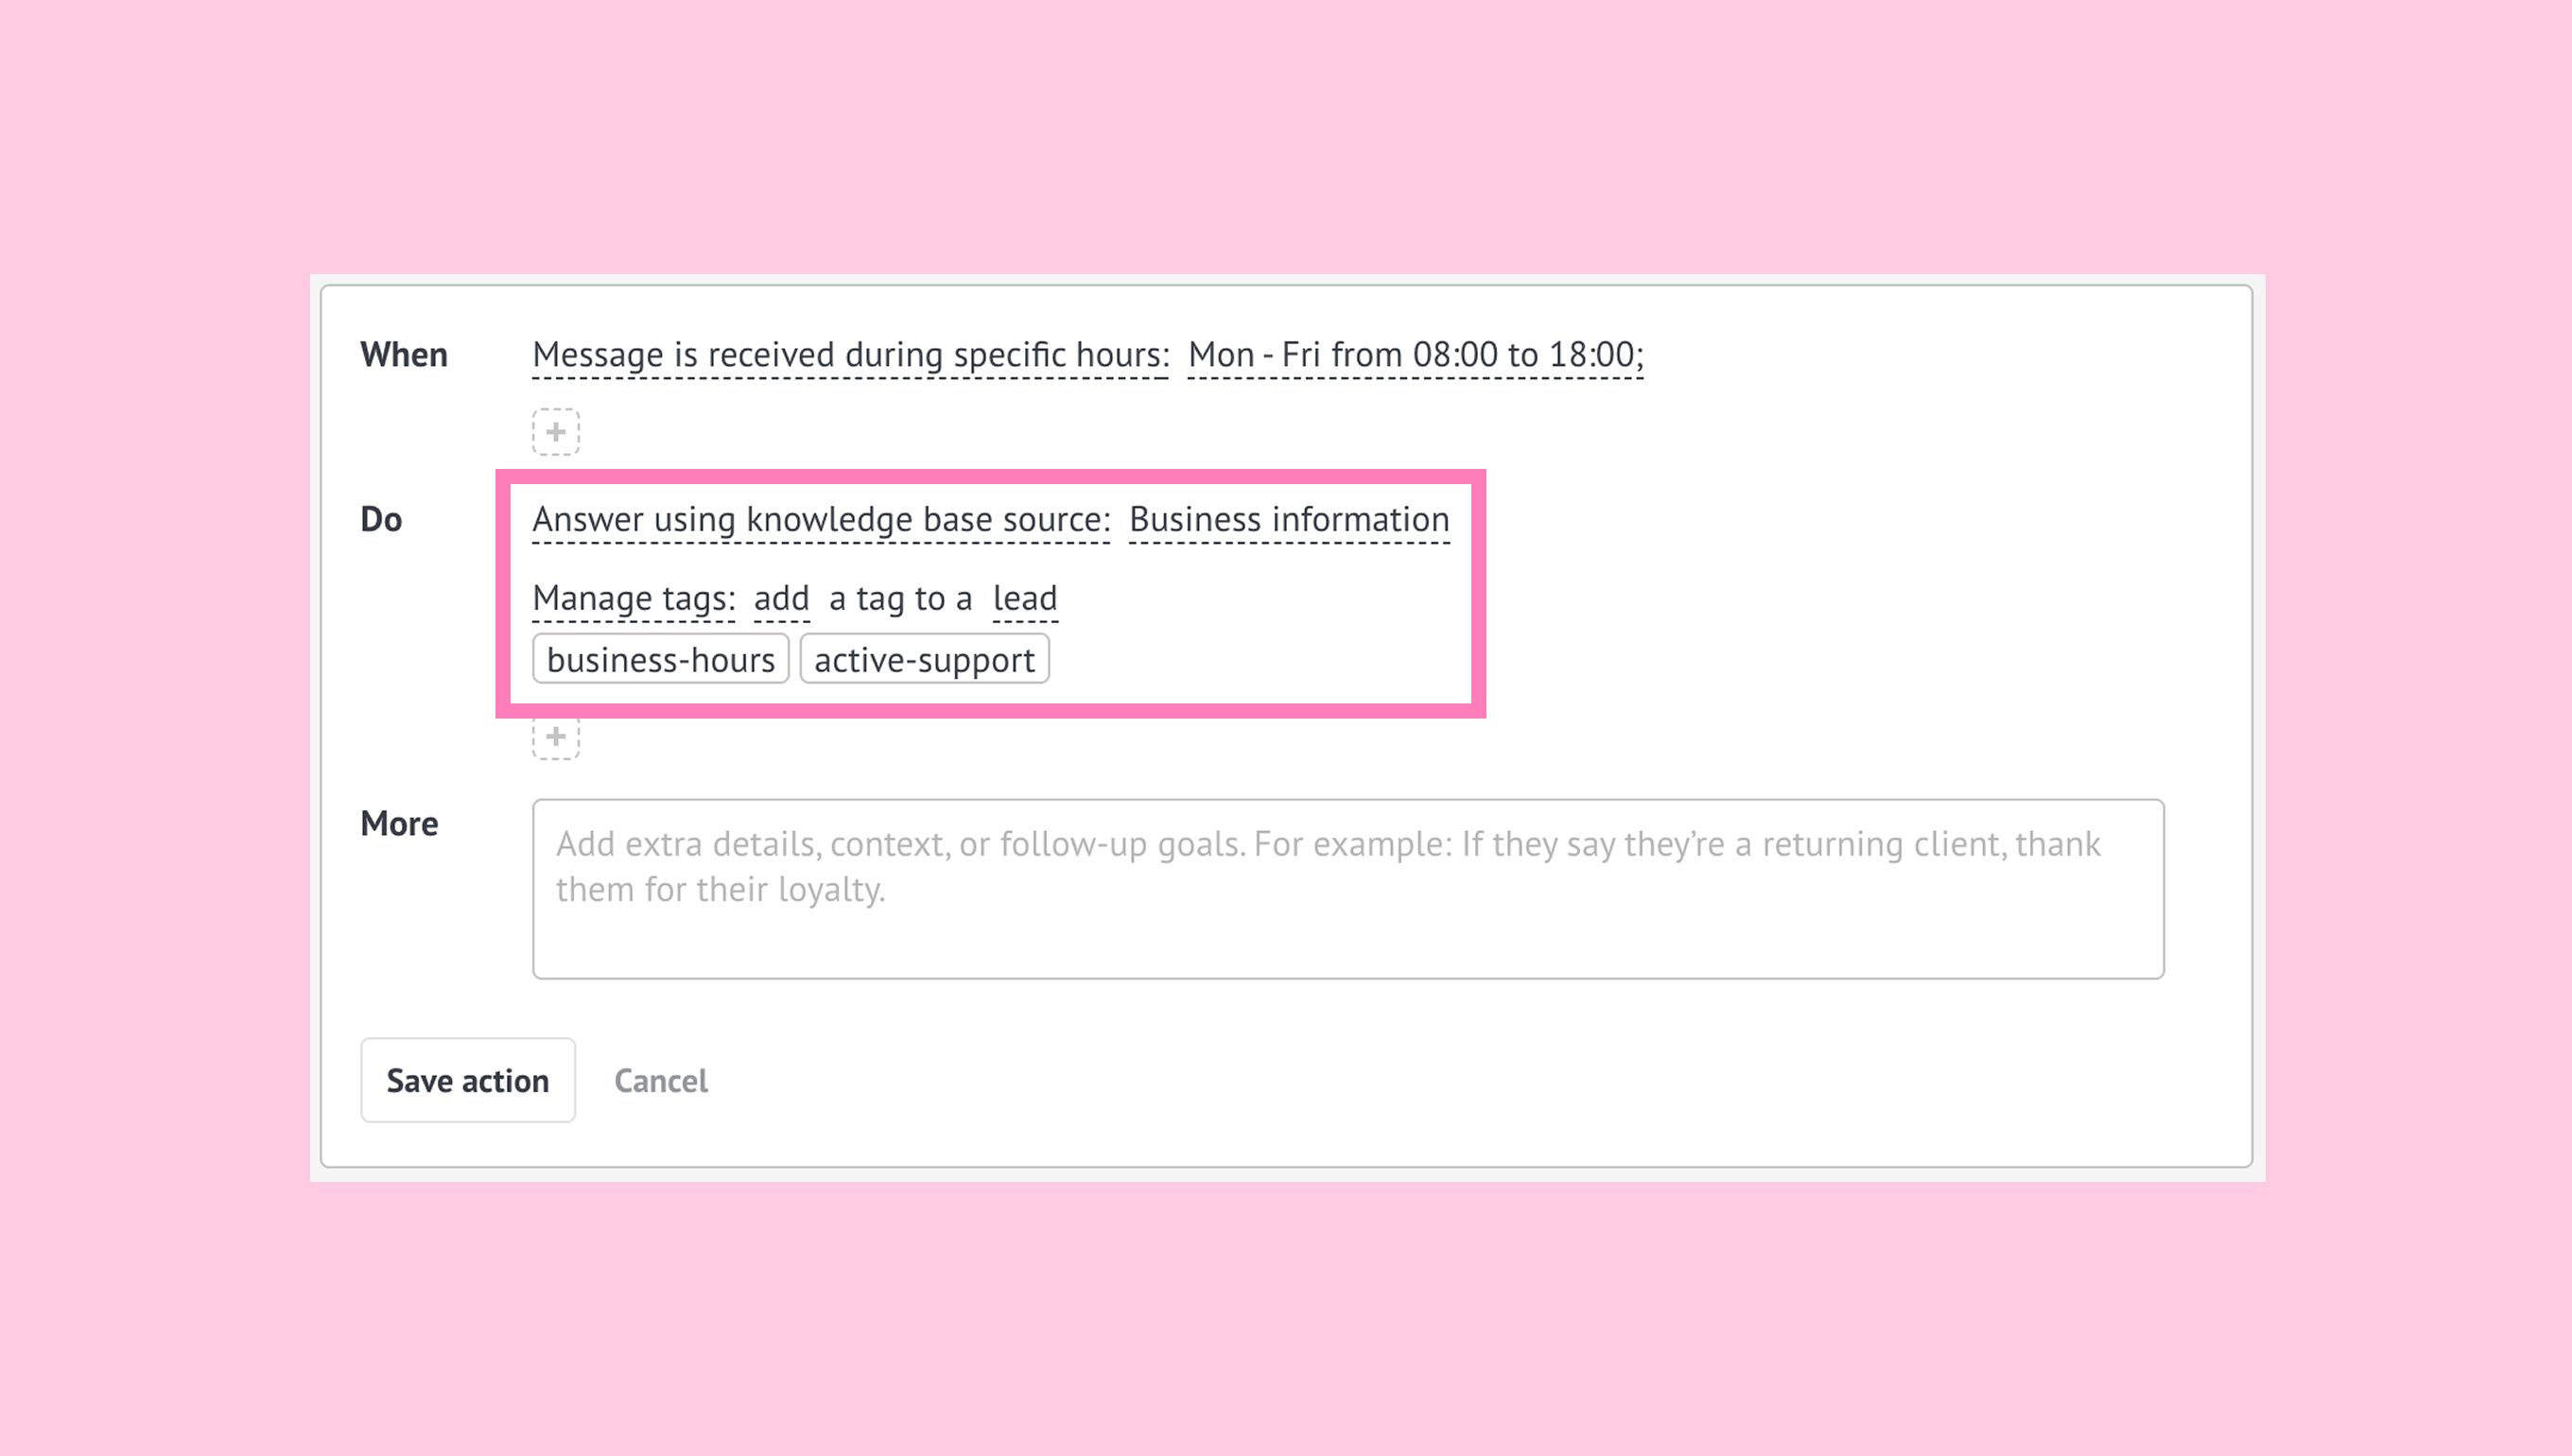Change the 'lead' tag target option
Image resolution: width=2572 pixels, height=1456 pixels.
click(x=1024, y=598)
